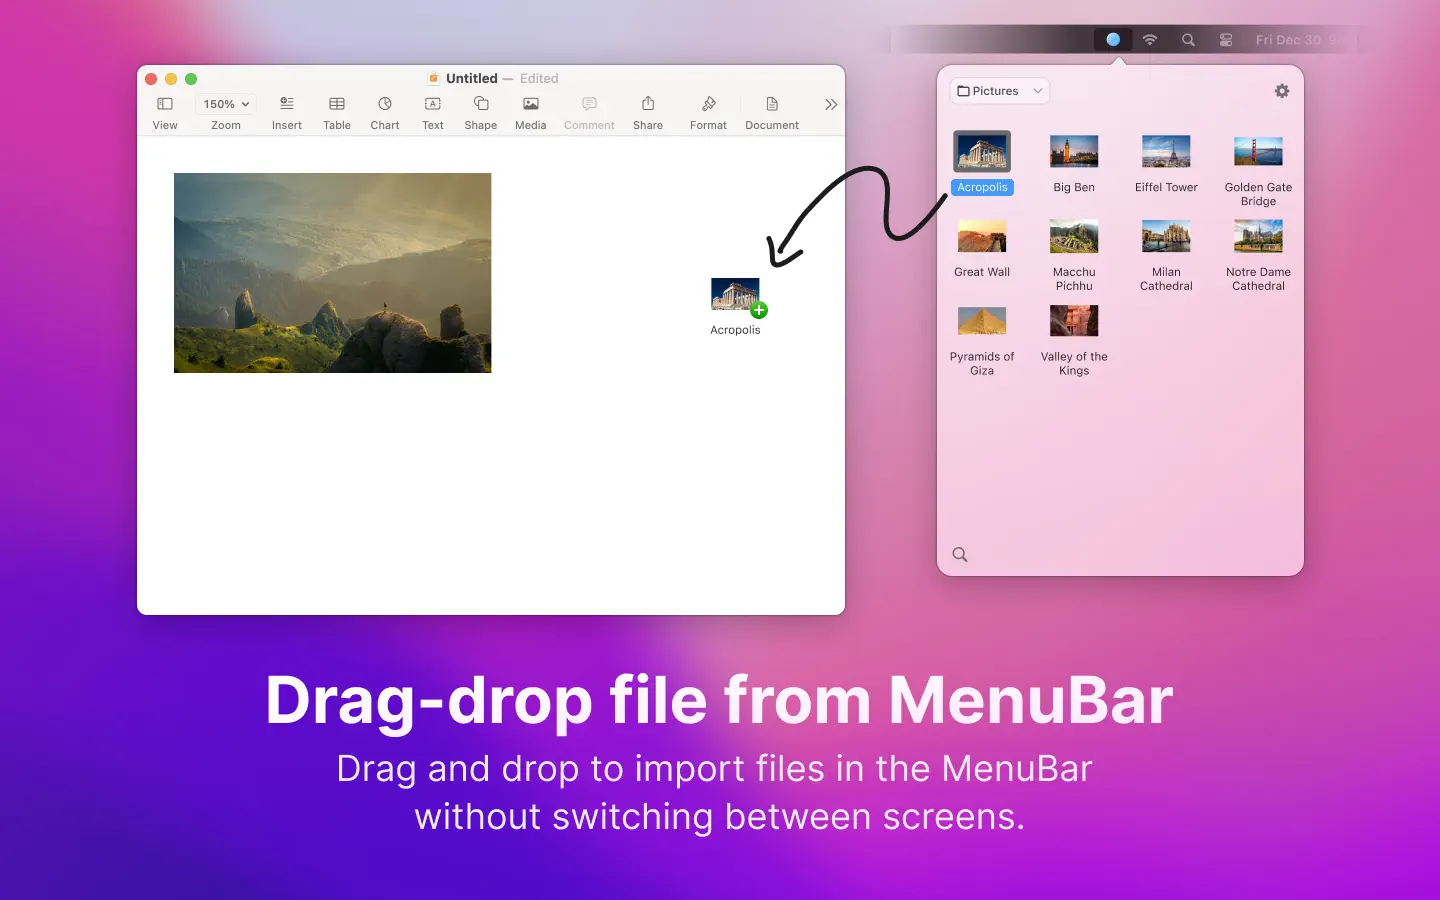Open the View sidebar options

click(165, 105)
